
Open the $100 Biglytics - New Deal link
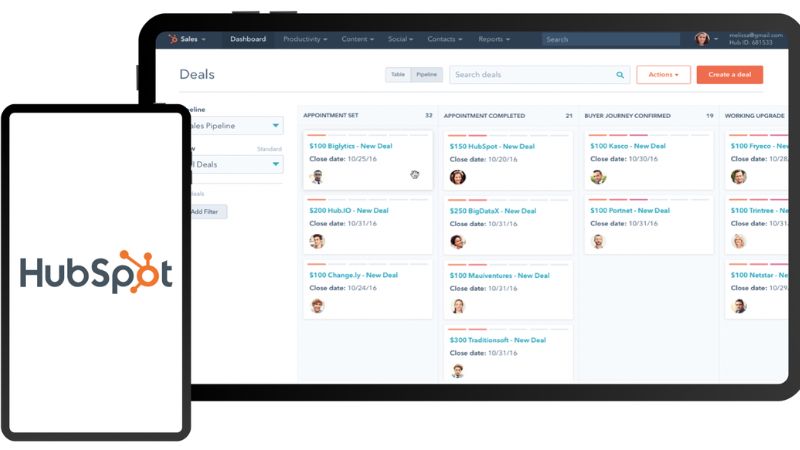[351, 146]
